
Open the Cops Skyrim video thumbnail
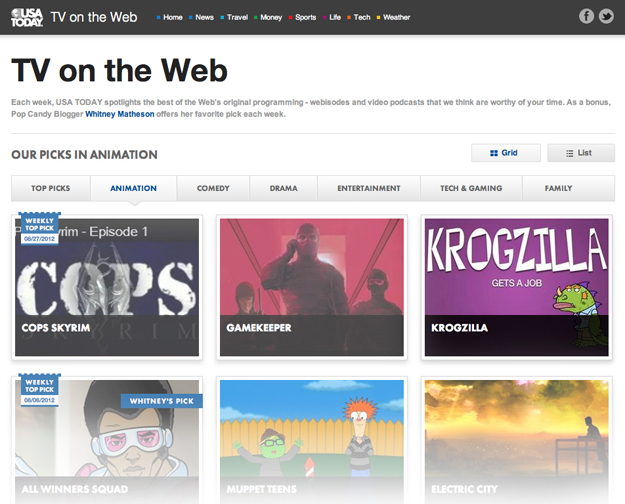(107, 287)
